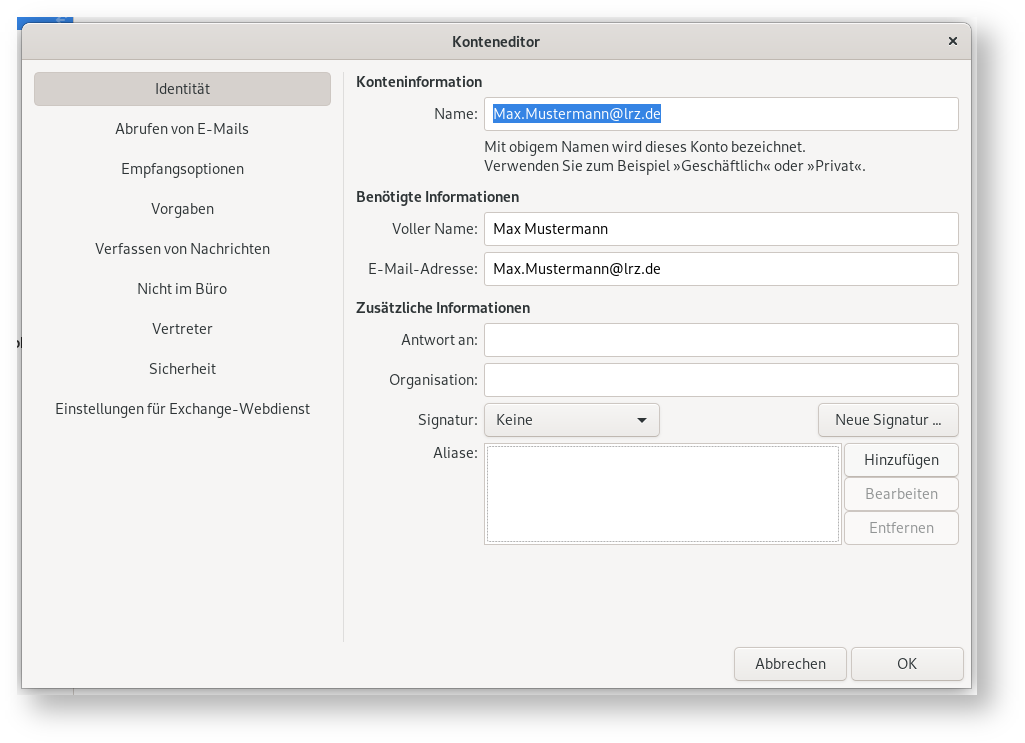Open Abrufen von E-Mails settings
Screen dimensions: 1025x743
point(182,129)
